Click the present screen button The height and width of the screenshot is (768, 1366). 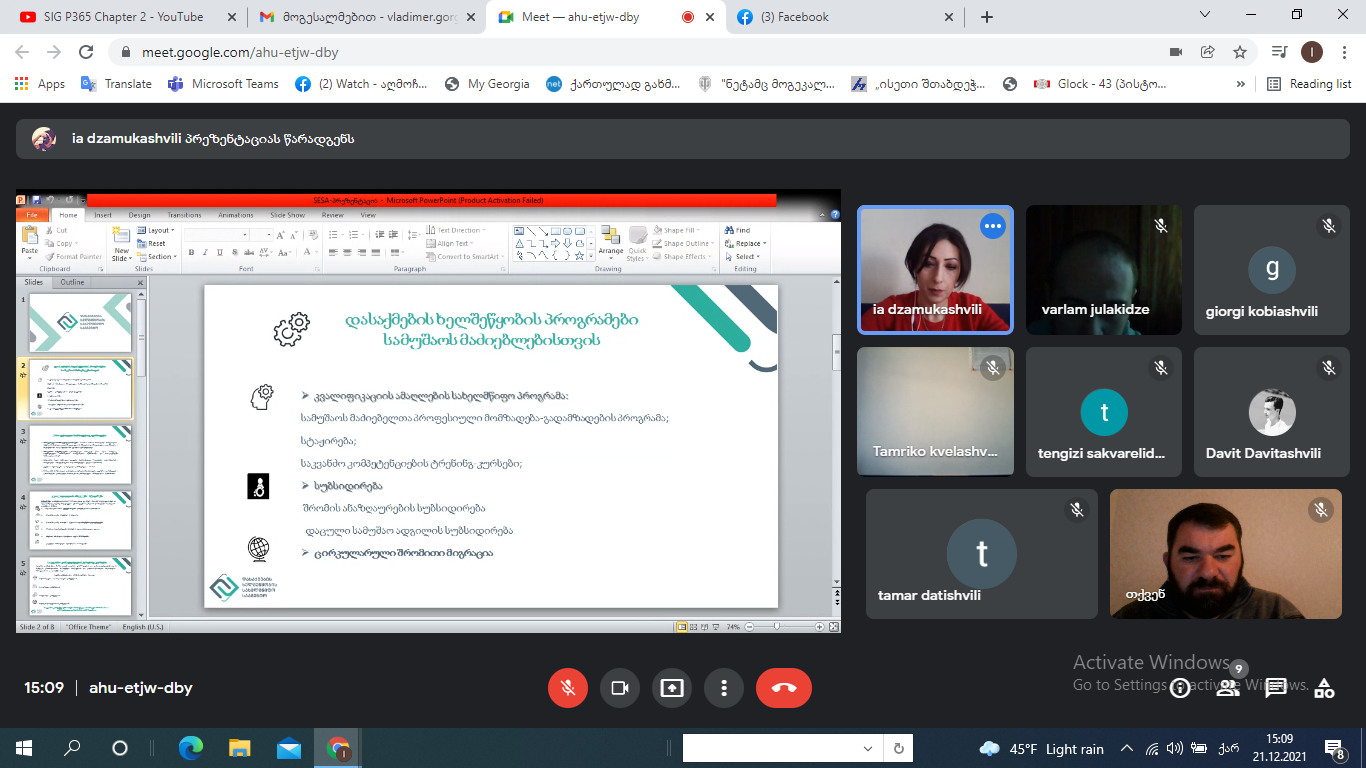tap(671, 688)
